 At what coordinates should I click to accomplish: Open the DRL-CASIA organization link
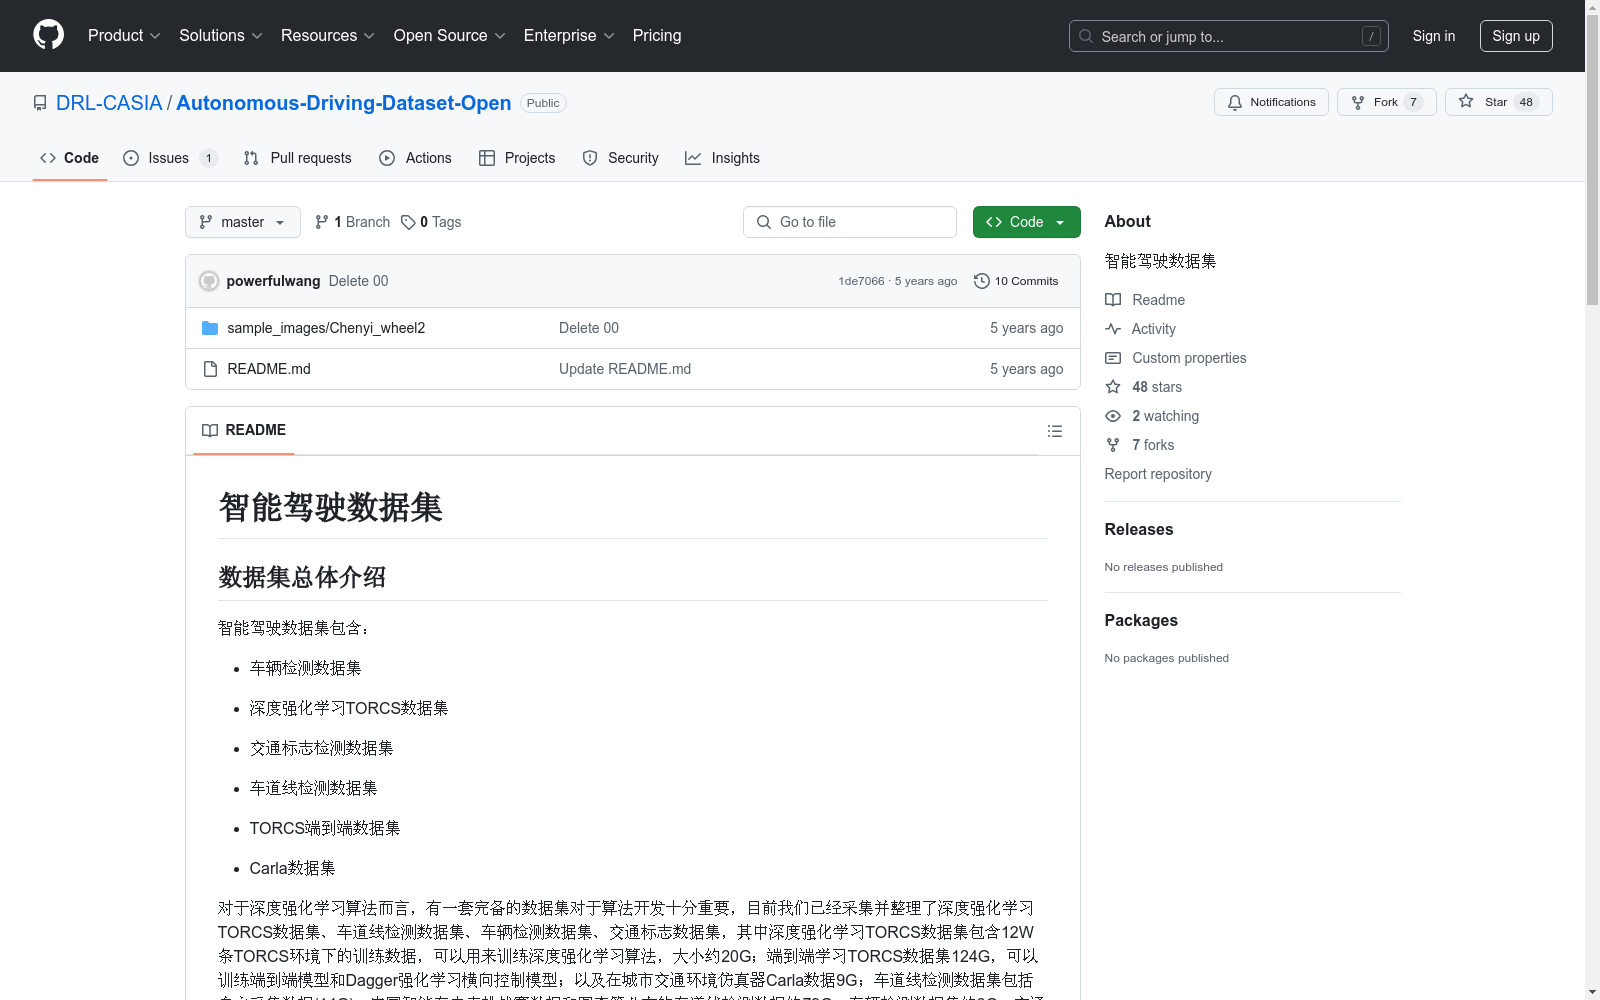tap(109, 103)
